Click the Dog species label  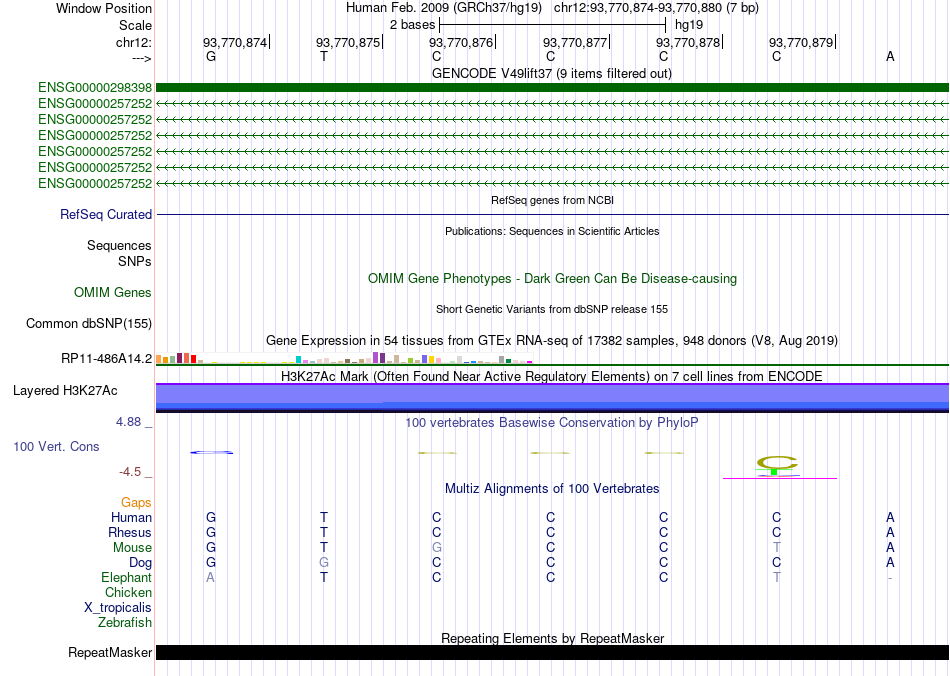[x=140, y=563]
